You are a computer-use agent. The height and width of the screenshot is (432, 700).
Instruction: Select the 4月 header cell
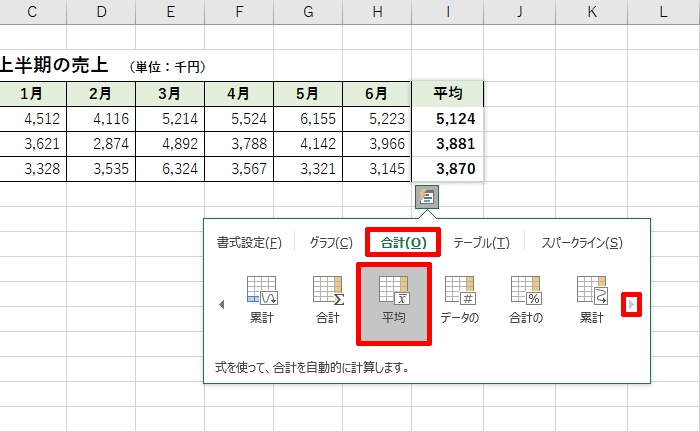[239, 94]
